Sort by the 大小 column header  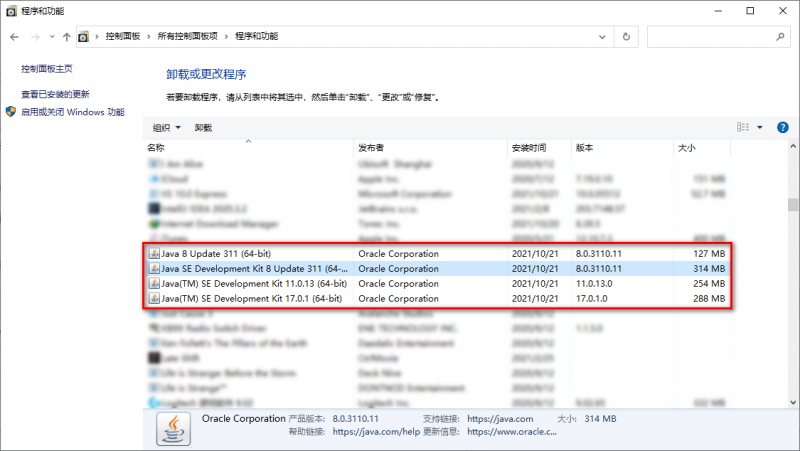[x=702, y=147]
